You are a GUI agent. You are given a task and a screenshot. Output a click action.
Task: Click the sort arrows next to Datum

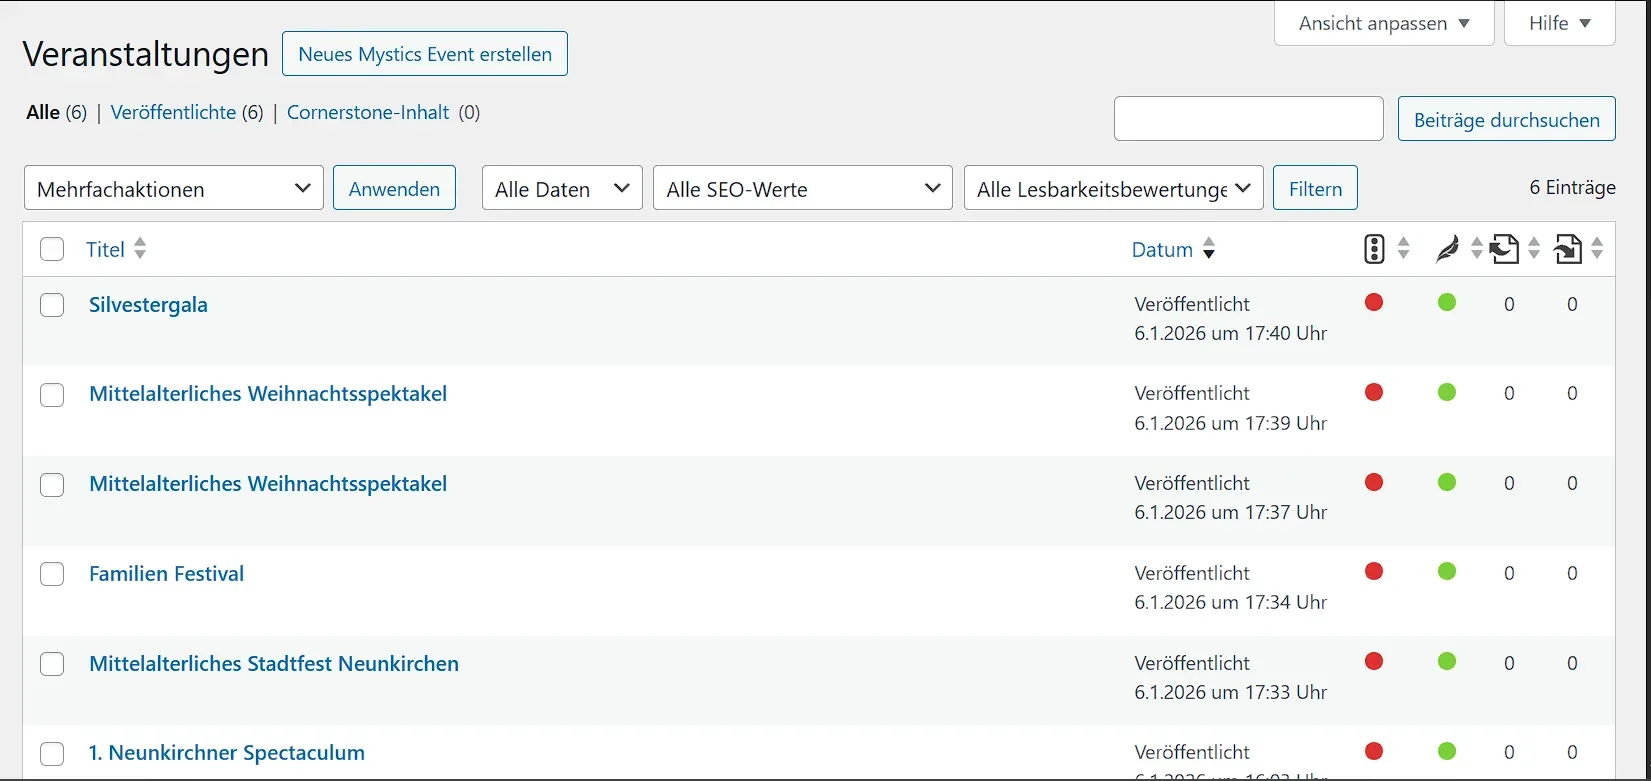[1209, 249]
